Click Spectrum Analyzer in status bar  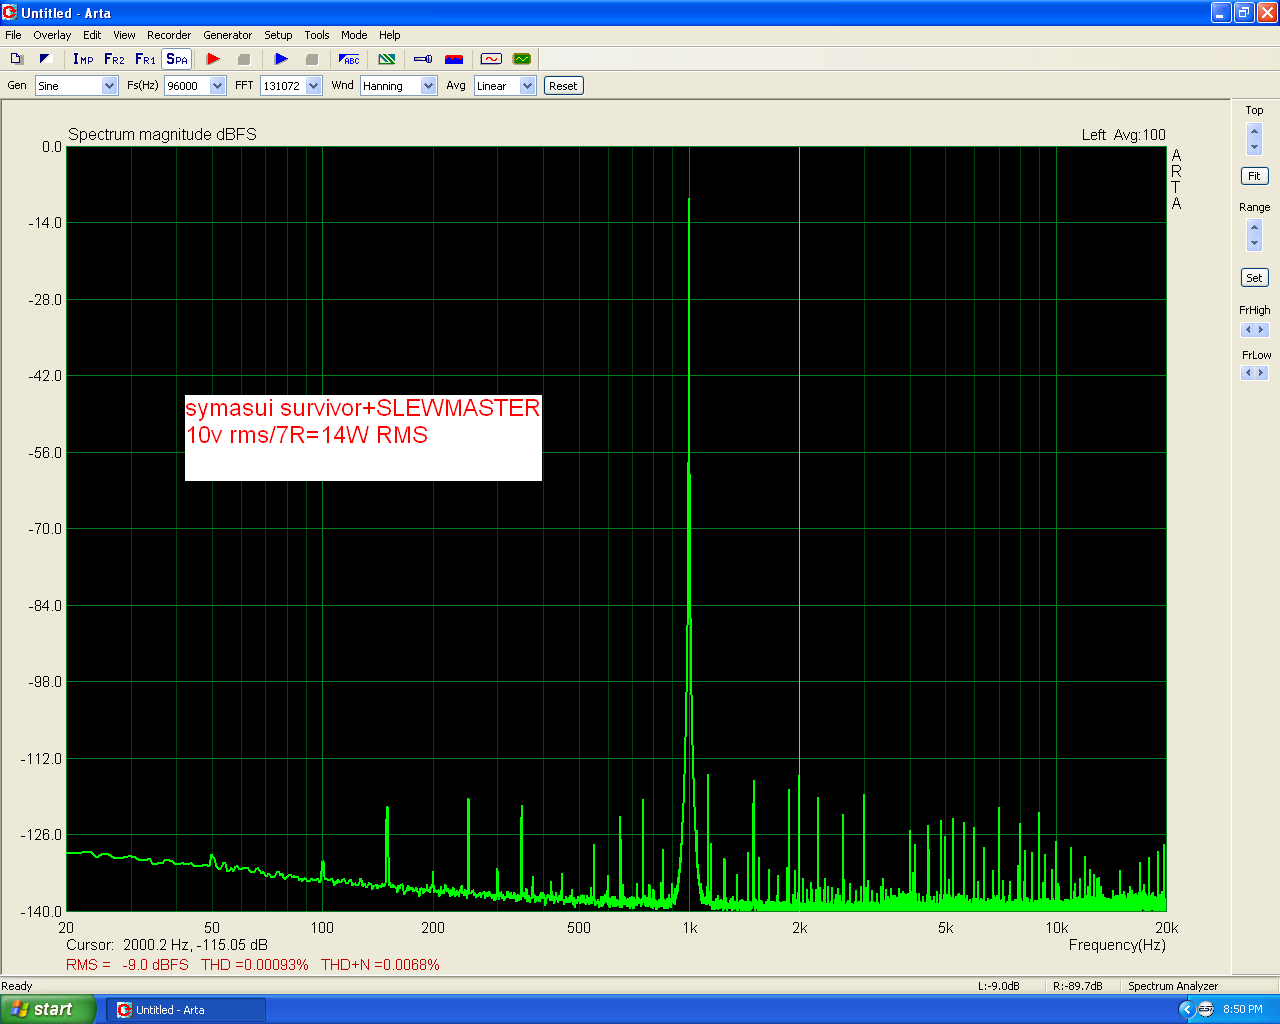[1173, 986]
